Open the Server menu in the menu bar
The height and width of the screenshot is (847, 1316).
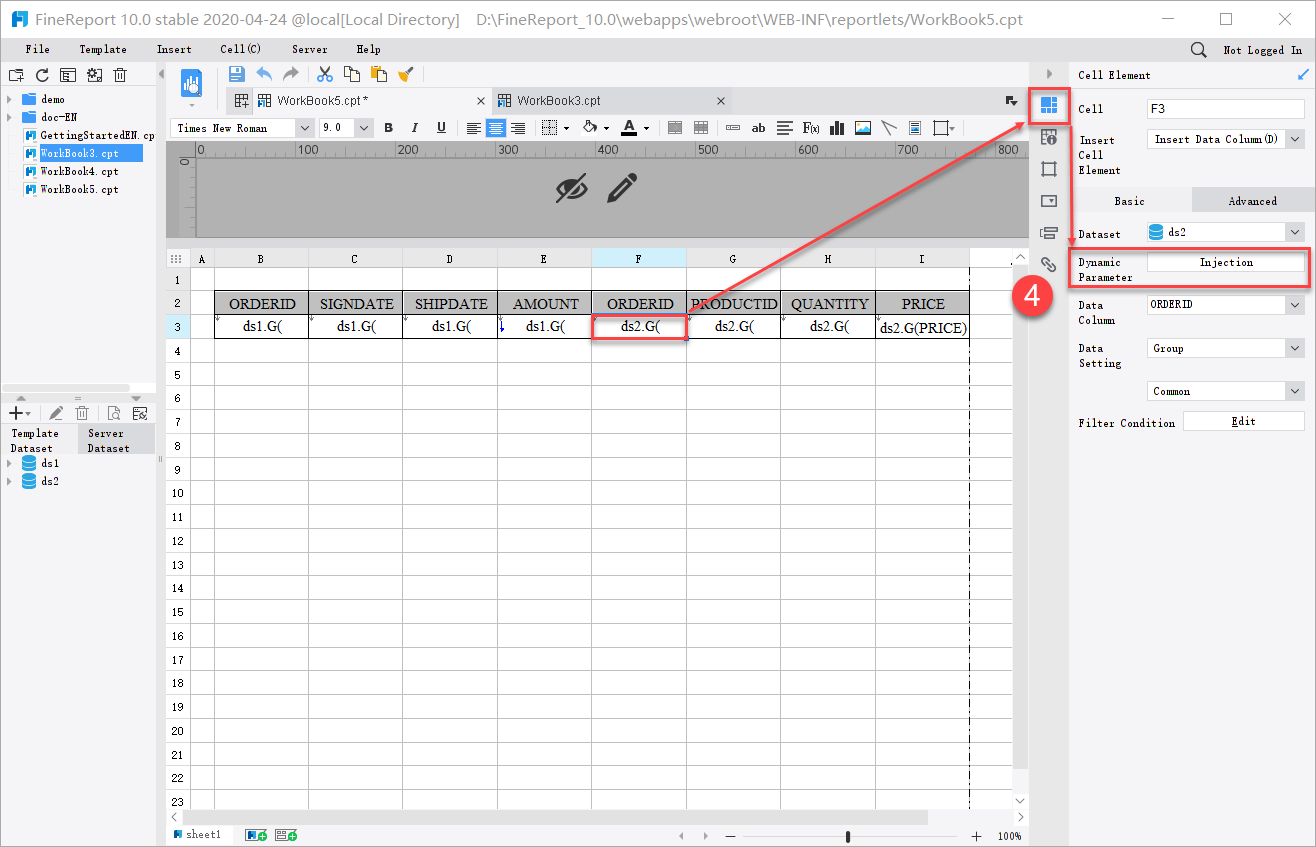309,48
